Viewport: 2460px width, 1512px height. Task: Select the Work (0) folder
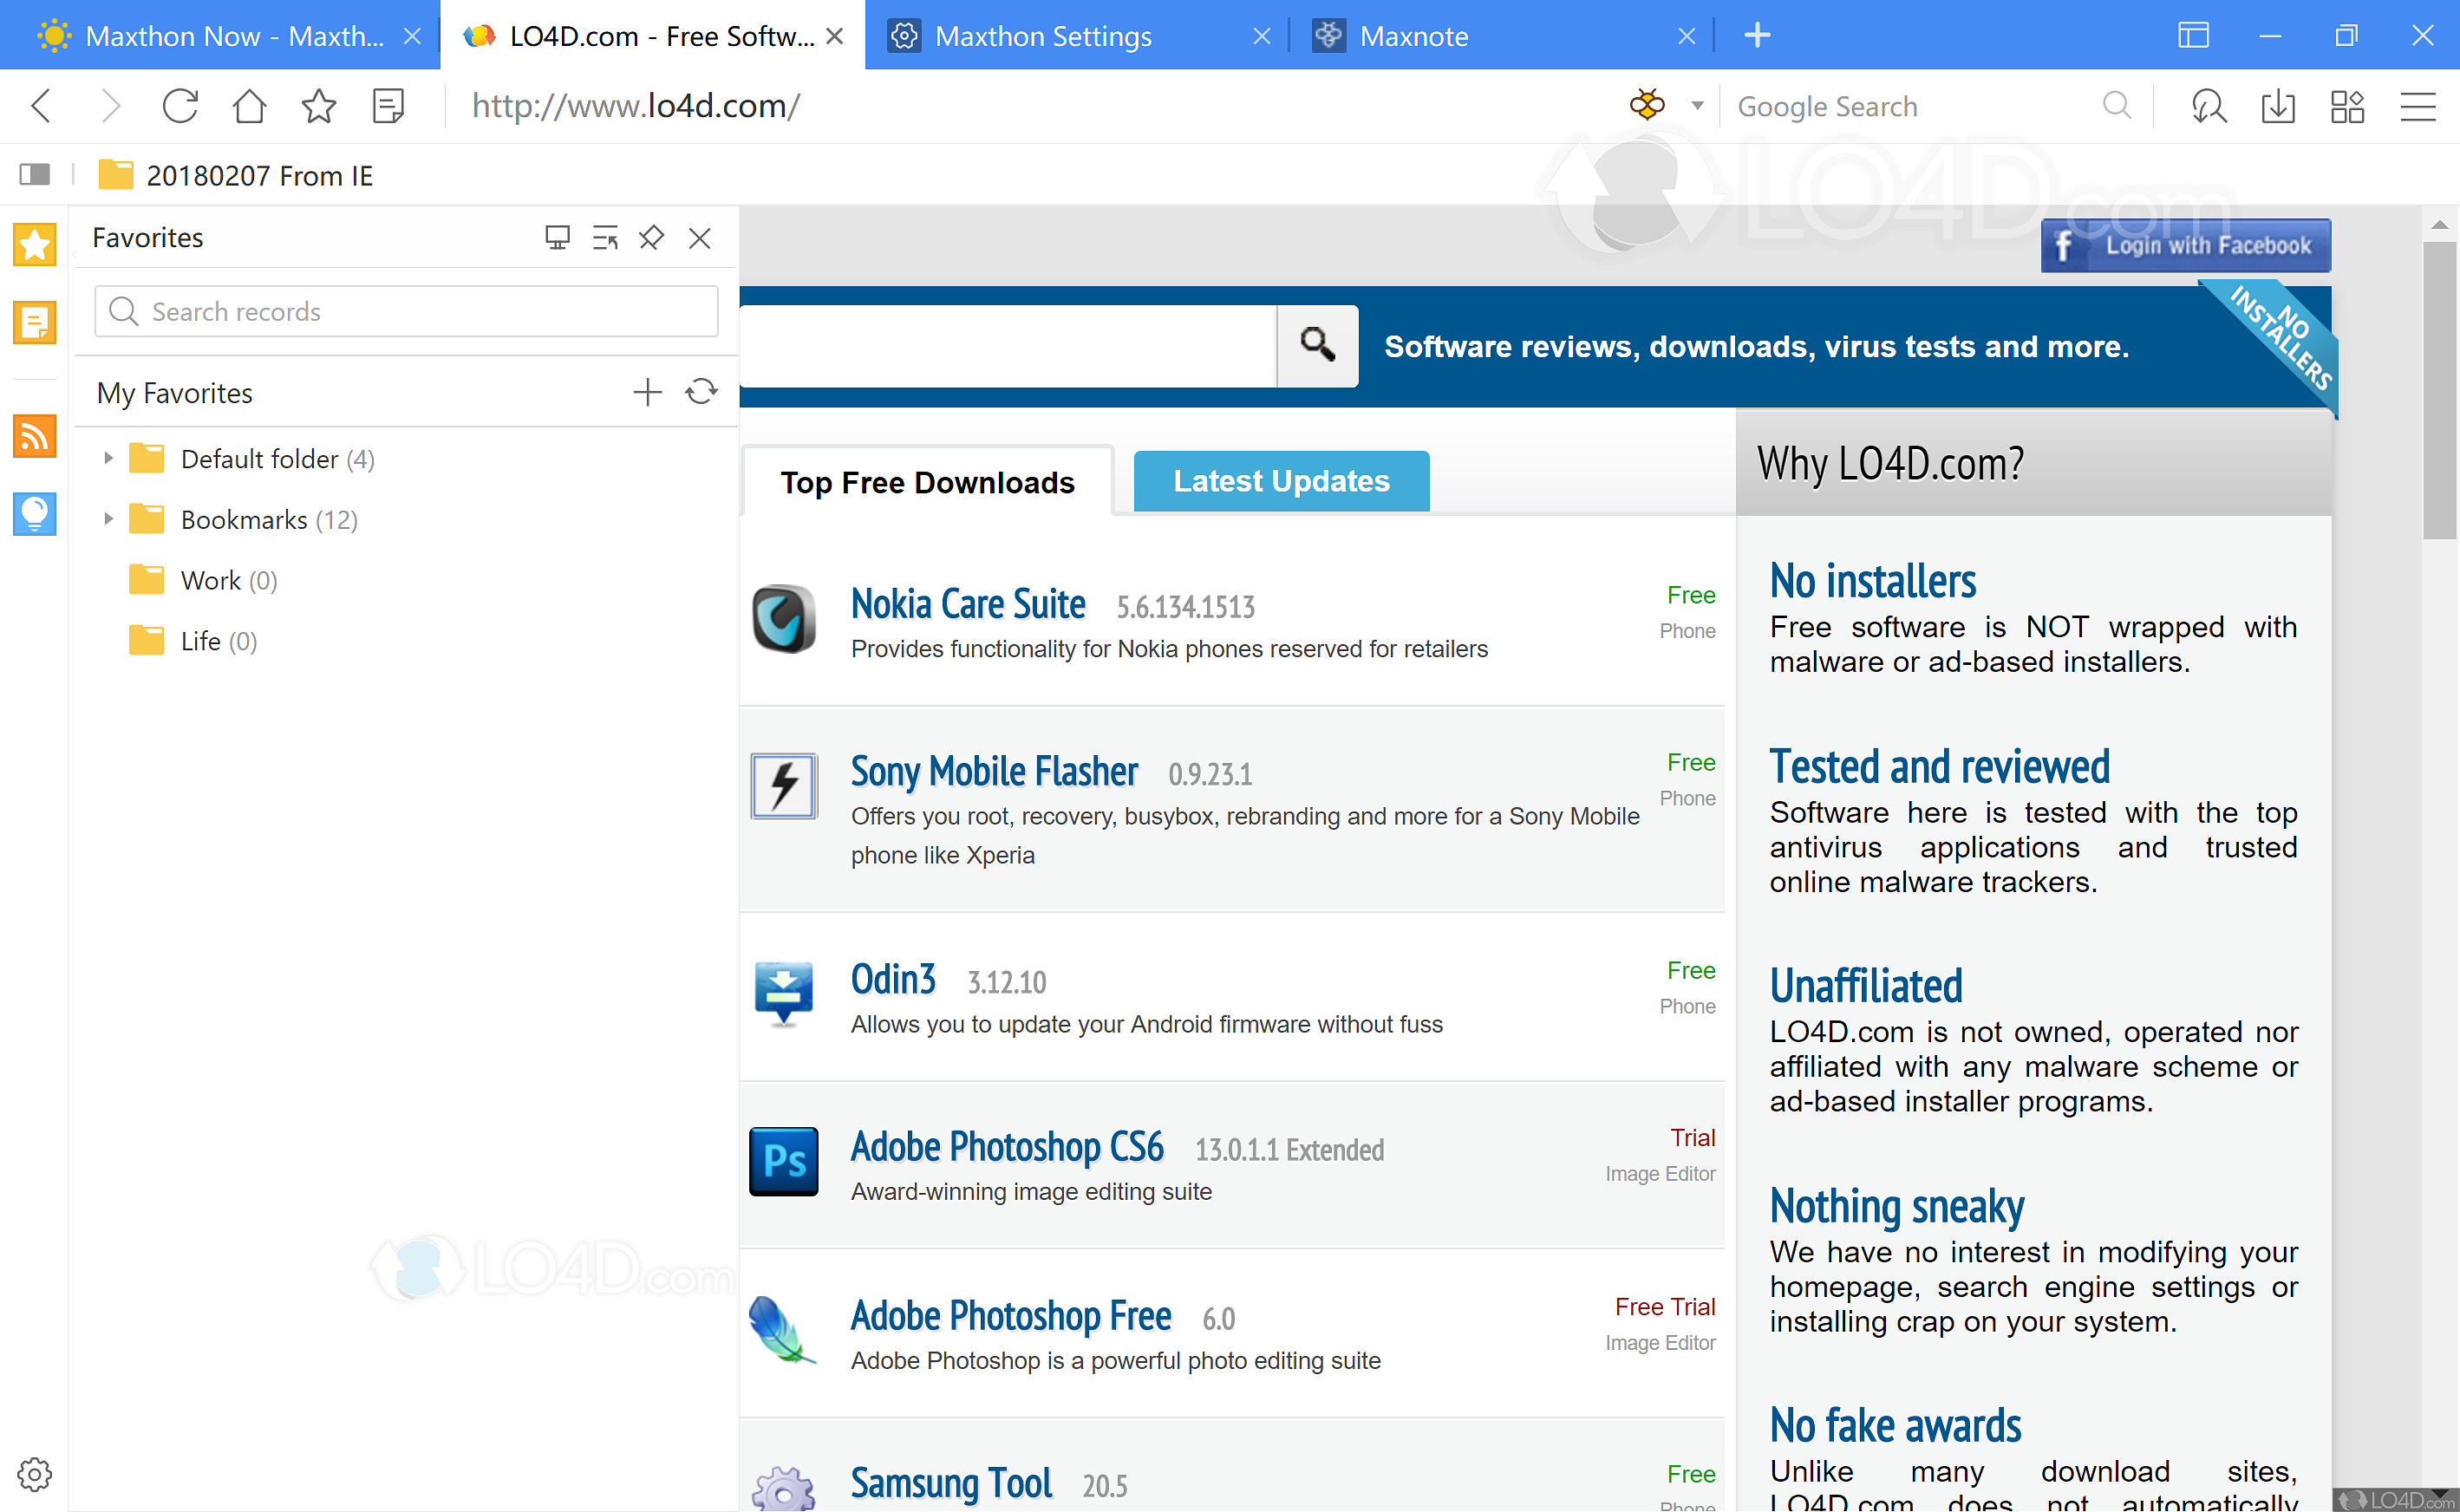click(x=203, y=580)
